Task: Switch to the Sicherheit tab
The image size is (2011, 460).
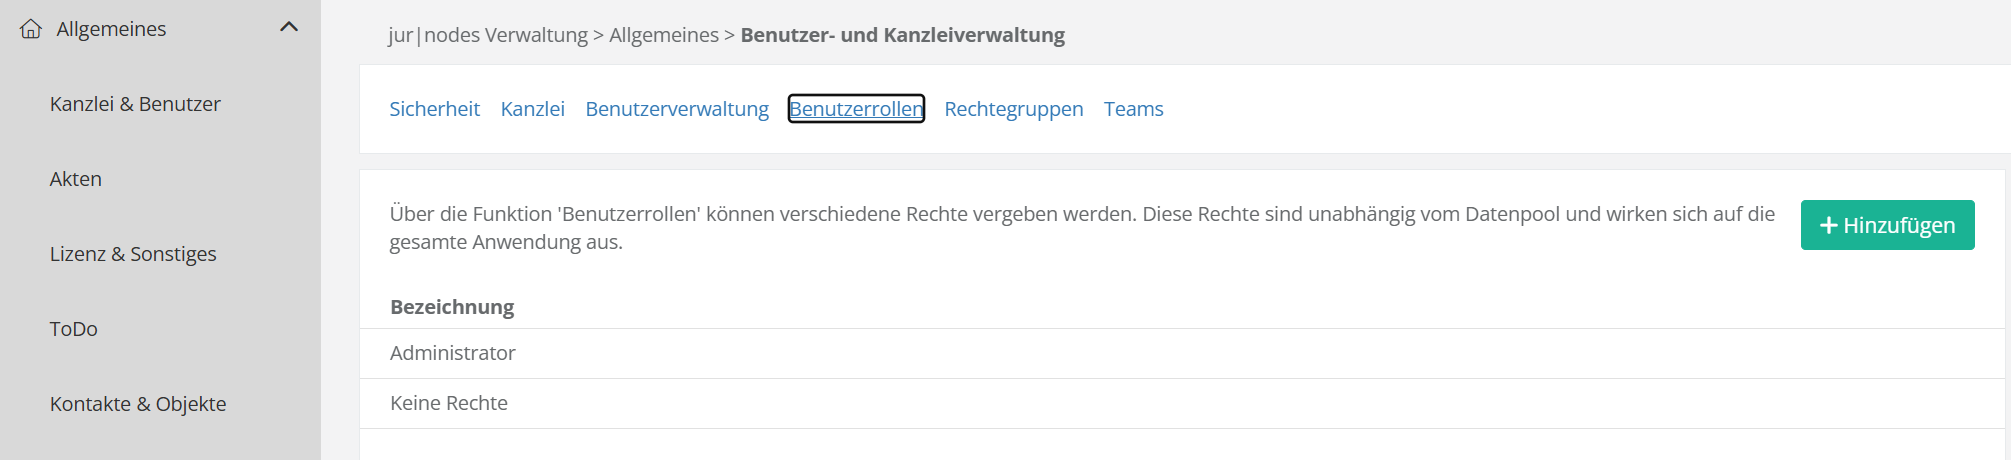Action: 434,109
